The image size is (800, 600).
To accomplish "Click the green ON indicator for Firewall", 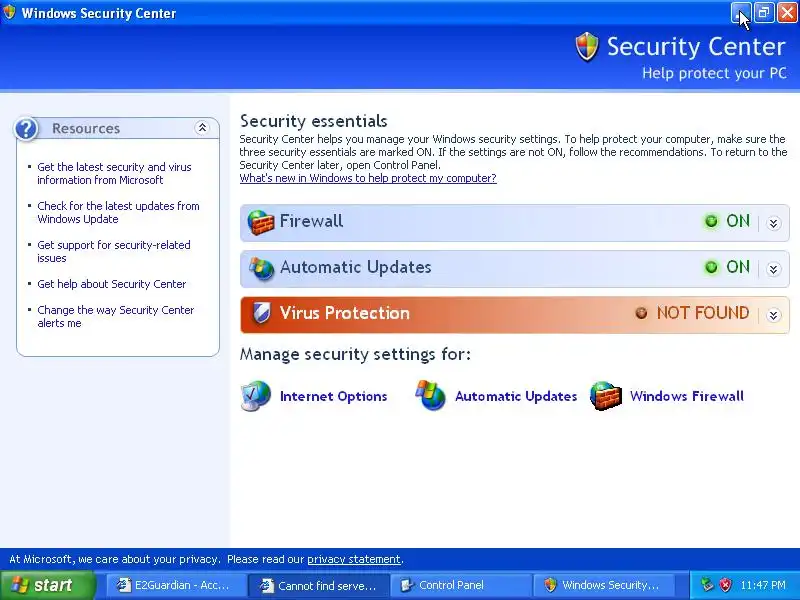I will pyautogui.click(x=711, y=221).
